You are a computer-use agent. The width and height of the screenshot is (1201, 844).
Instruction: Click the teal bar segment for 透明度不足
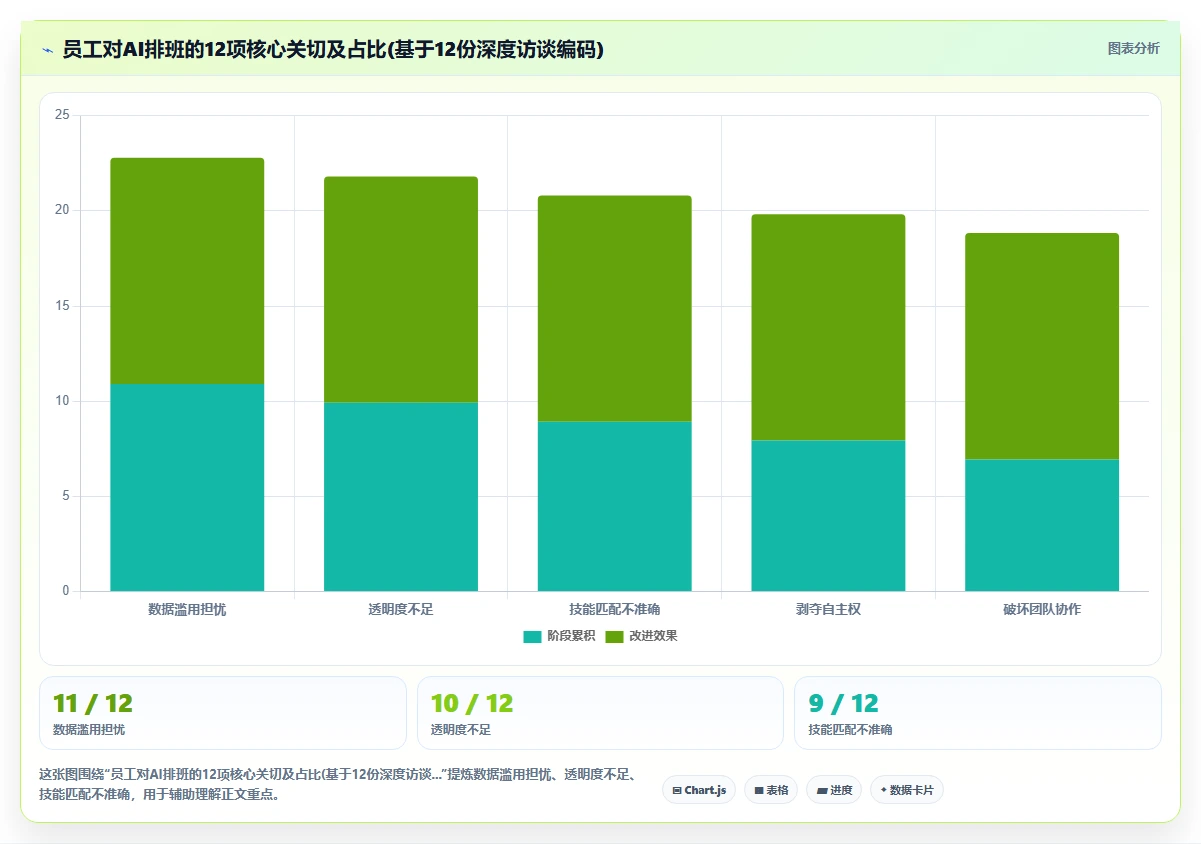(401, 497)
